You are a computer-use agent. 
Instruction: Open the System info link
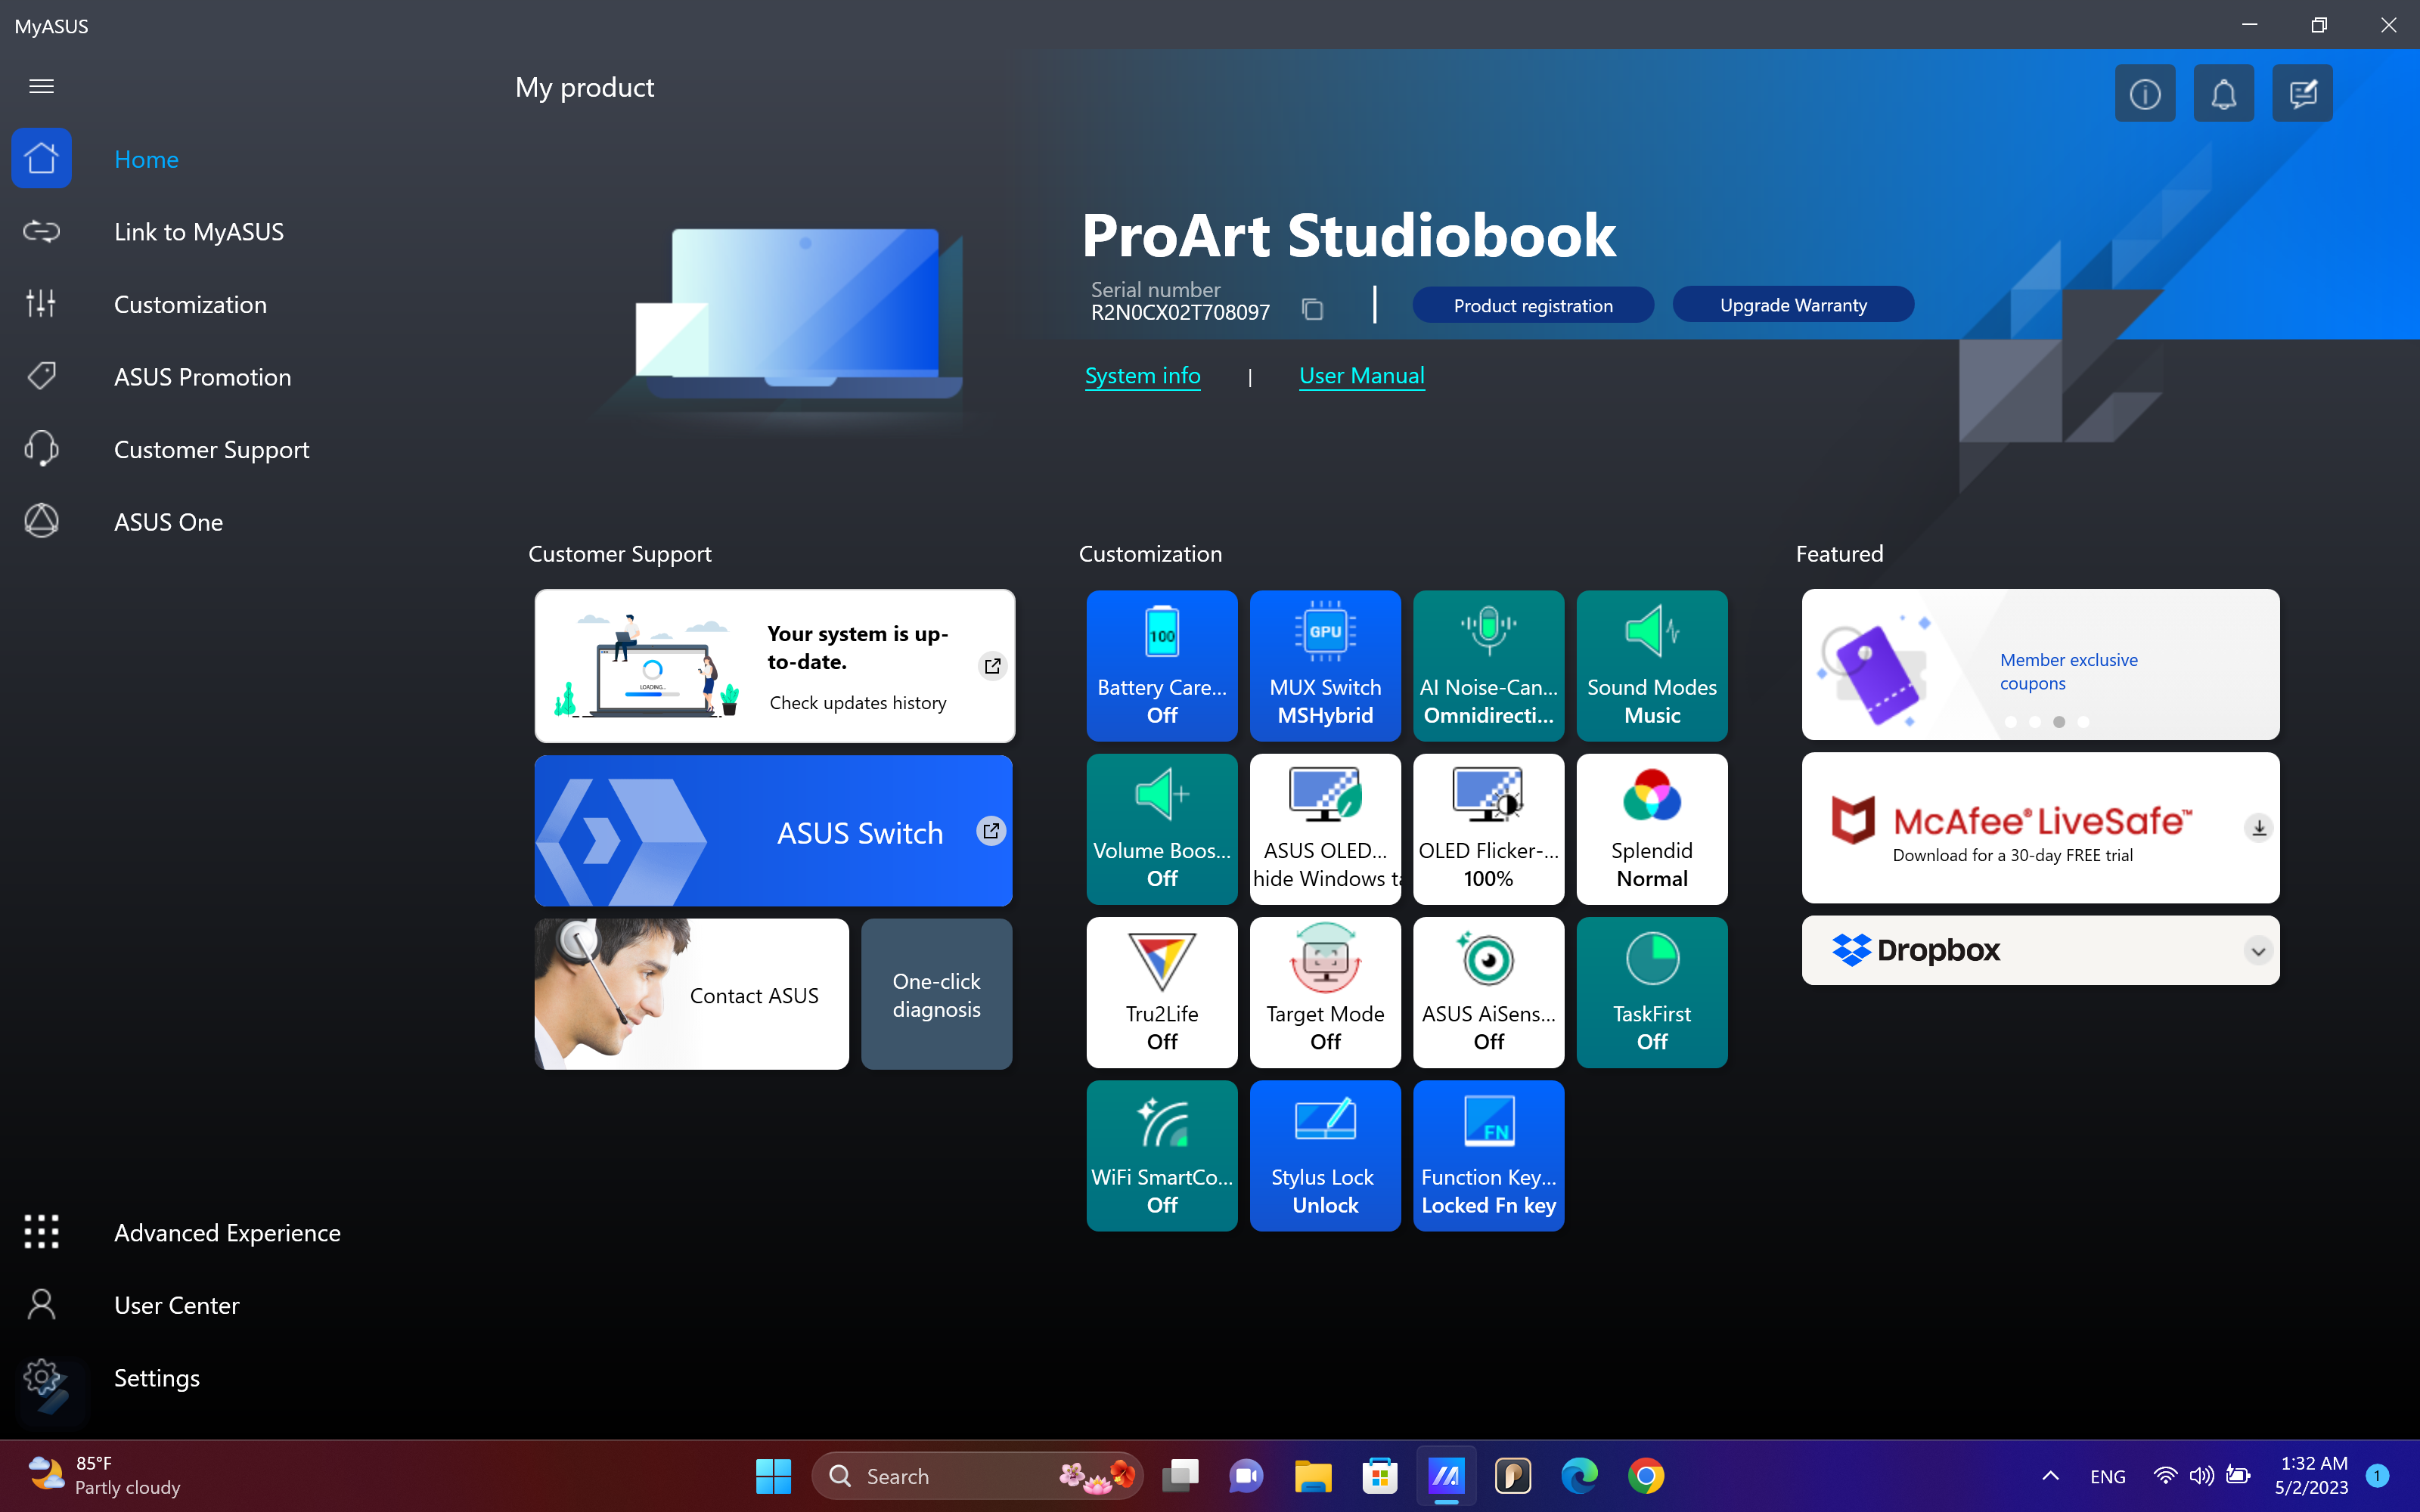click(x=1142, y=376)
